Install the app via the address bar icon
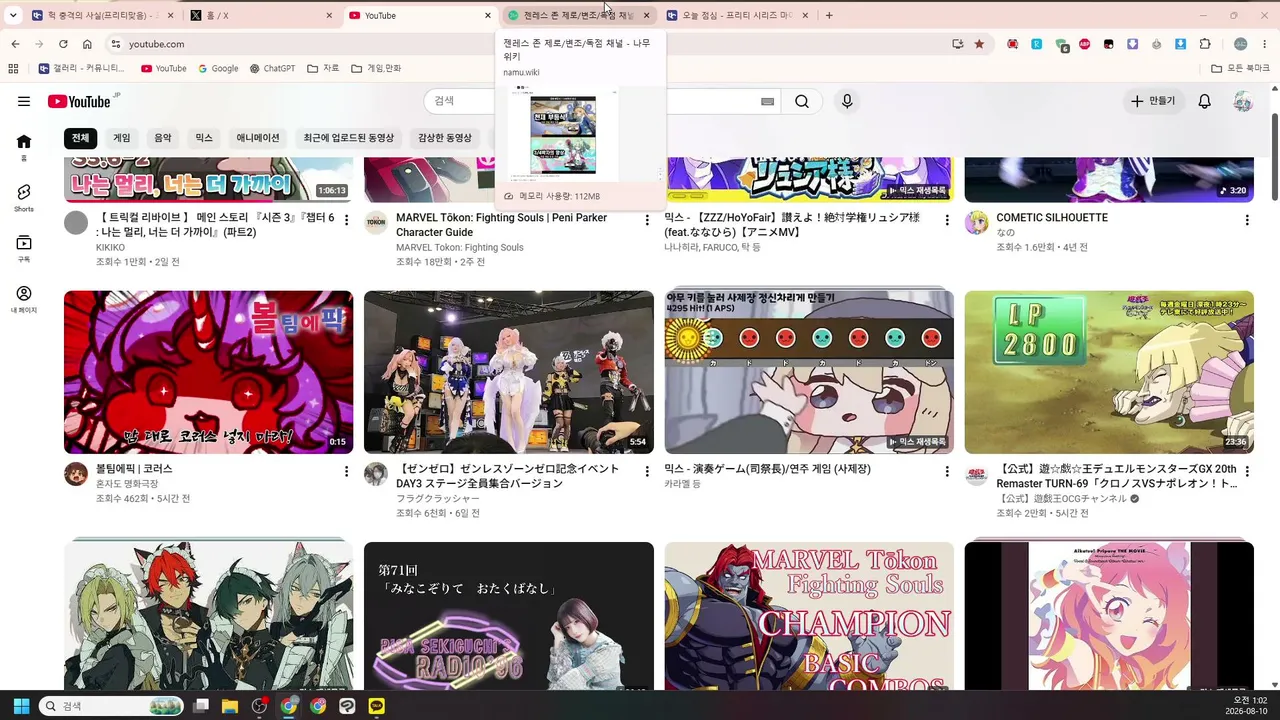The height and width of the screenshot is (720, 1280). click(958, 44)
